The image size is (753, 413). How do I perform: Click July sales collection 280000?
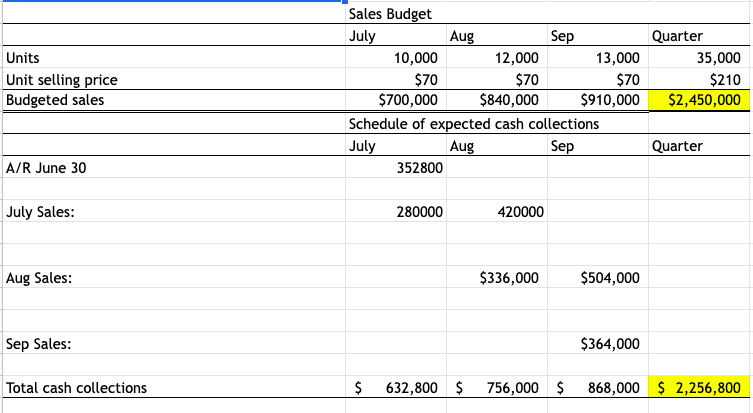(420, 212)
